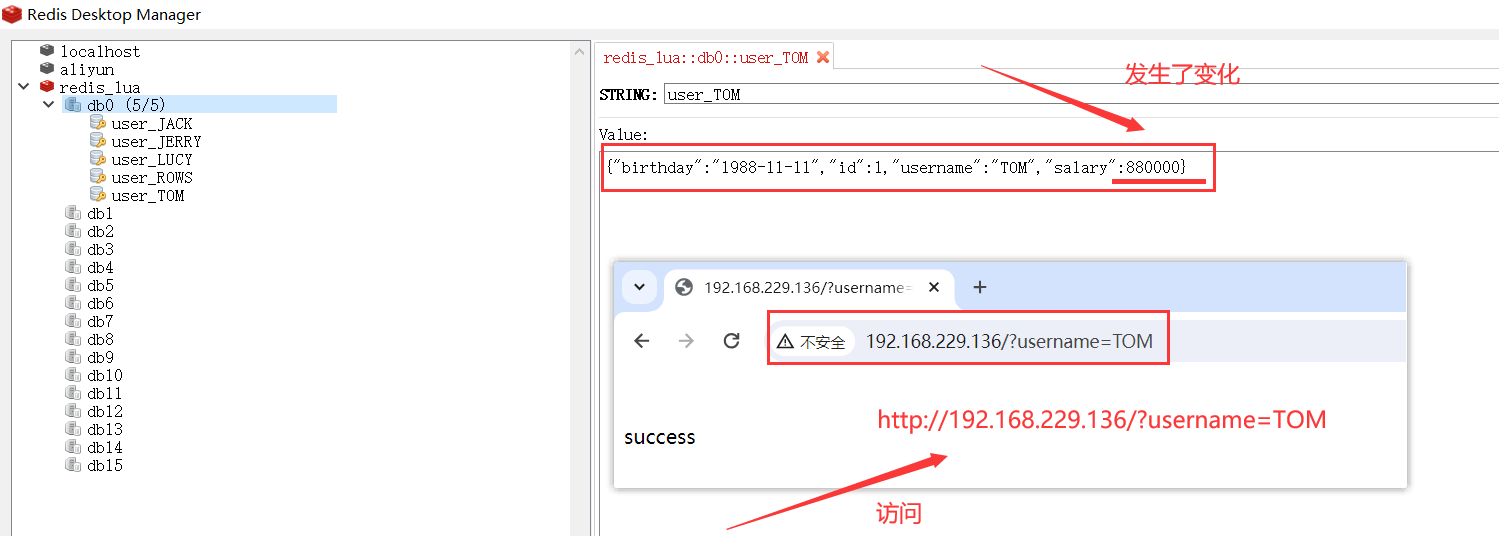Click the key icon beside user_ROWS
Image resolution: width=1499 pixels, height=536 pixels.
tap(98, 177)
